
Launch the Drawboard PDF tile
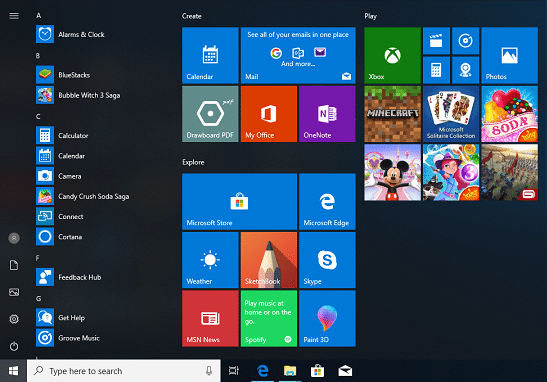[x=210, y=114]
